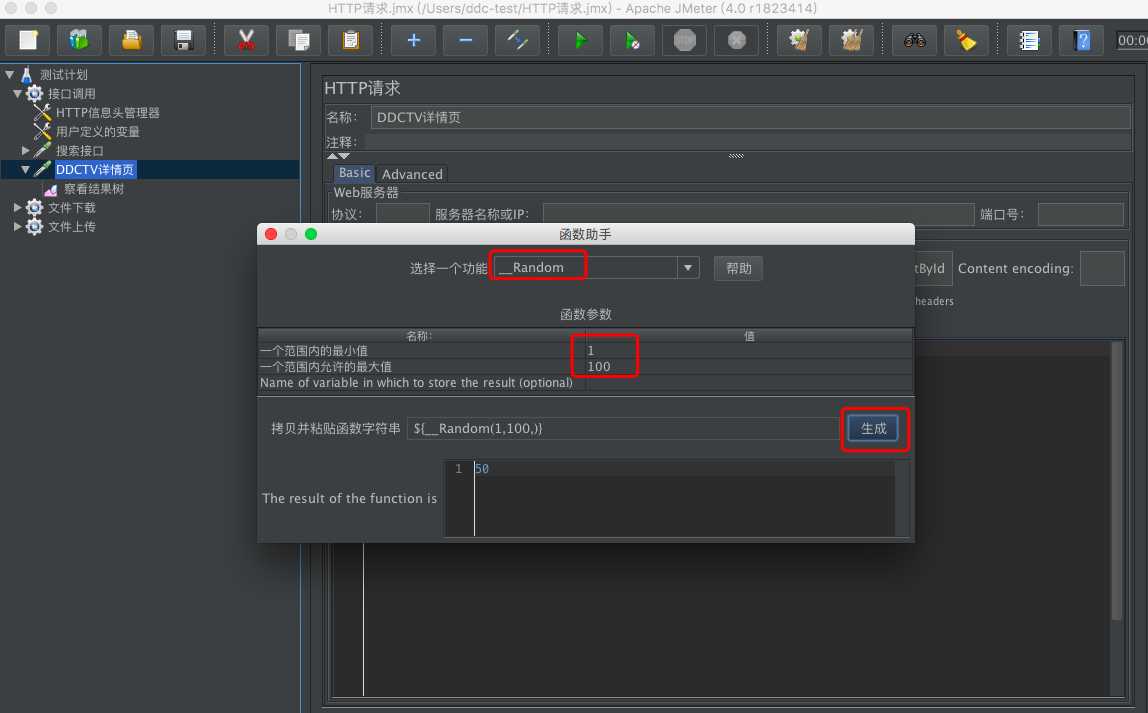Click the 端口号 port input field

pyautogui.click(x=1081, y=214)
